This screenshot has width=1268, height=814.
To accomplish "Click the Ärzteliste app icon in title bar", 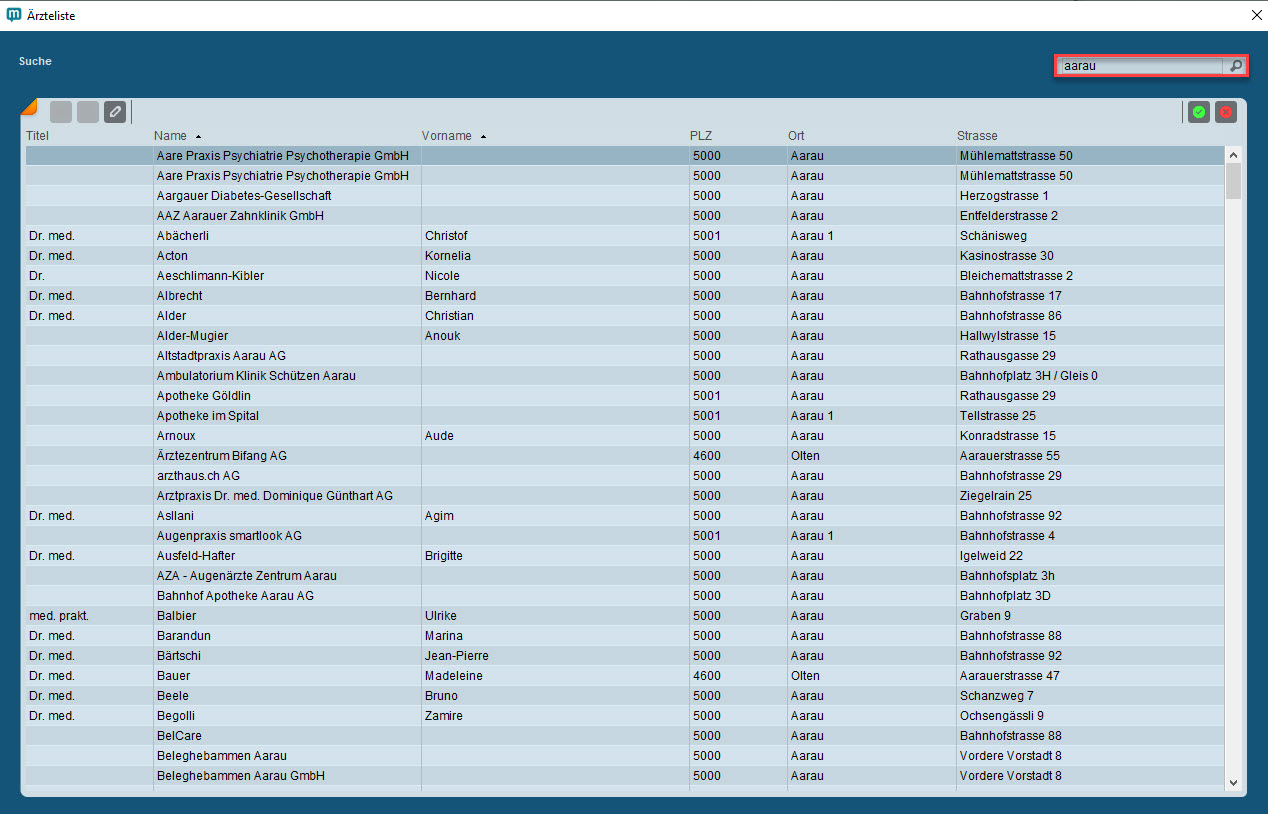I will point(14,15).
